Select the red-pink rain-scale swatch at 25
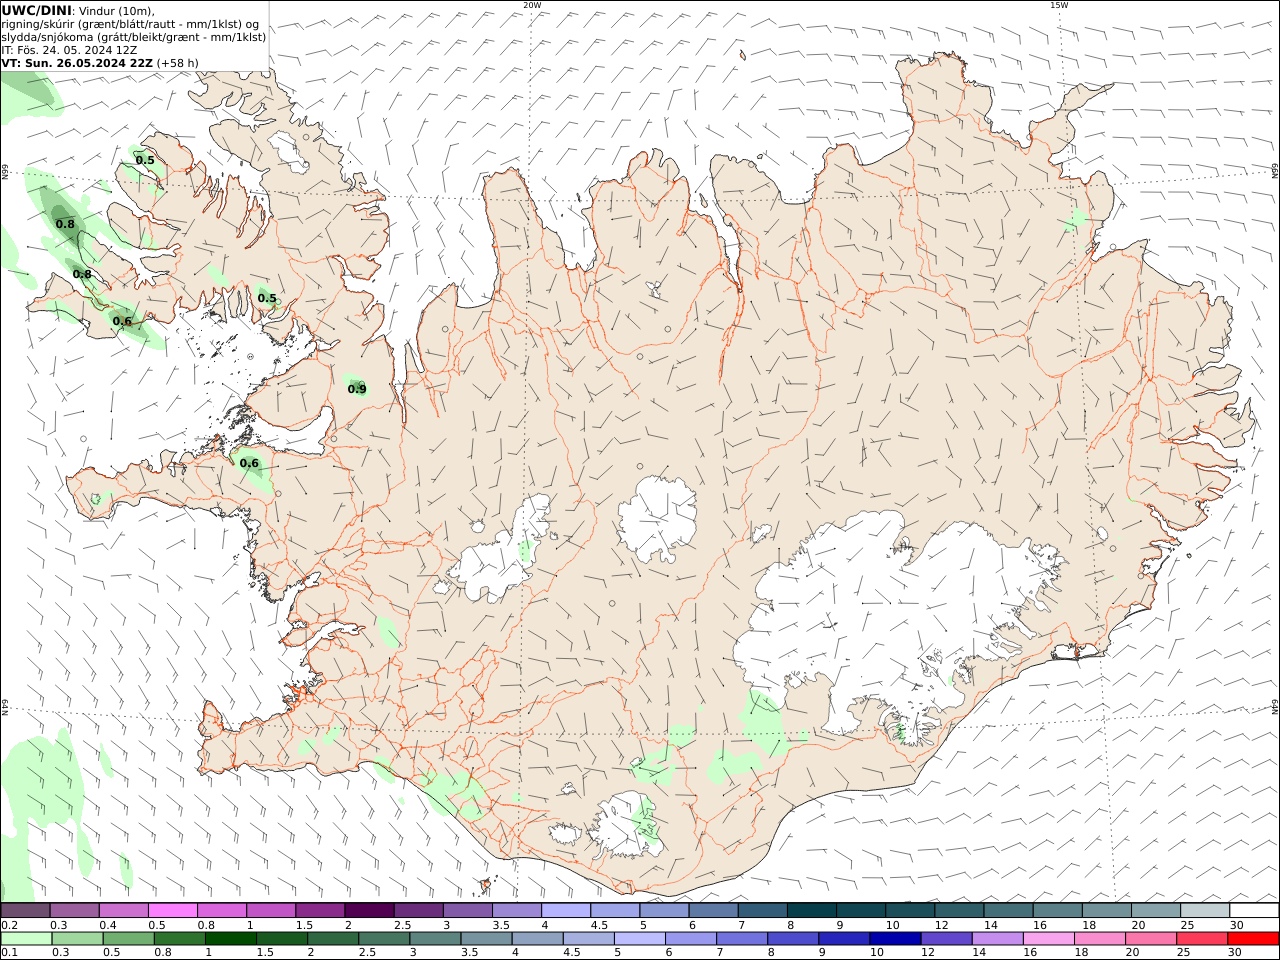1280x960 pixels. point(1201,939)
